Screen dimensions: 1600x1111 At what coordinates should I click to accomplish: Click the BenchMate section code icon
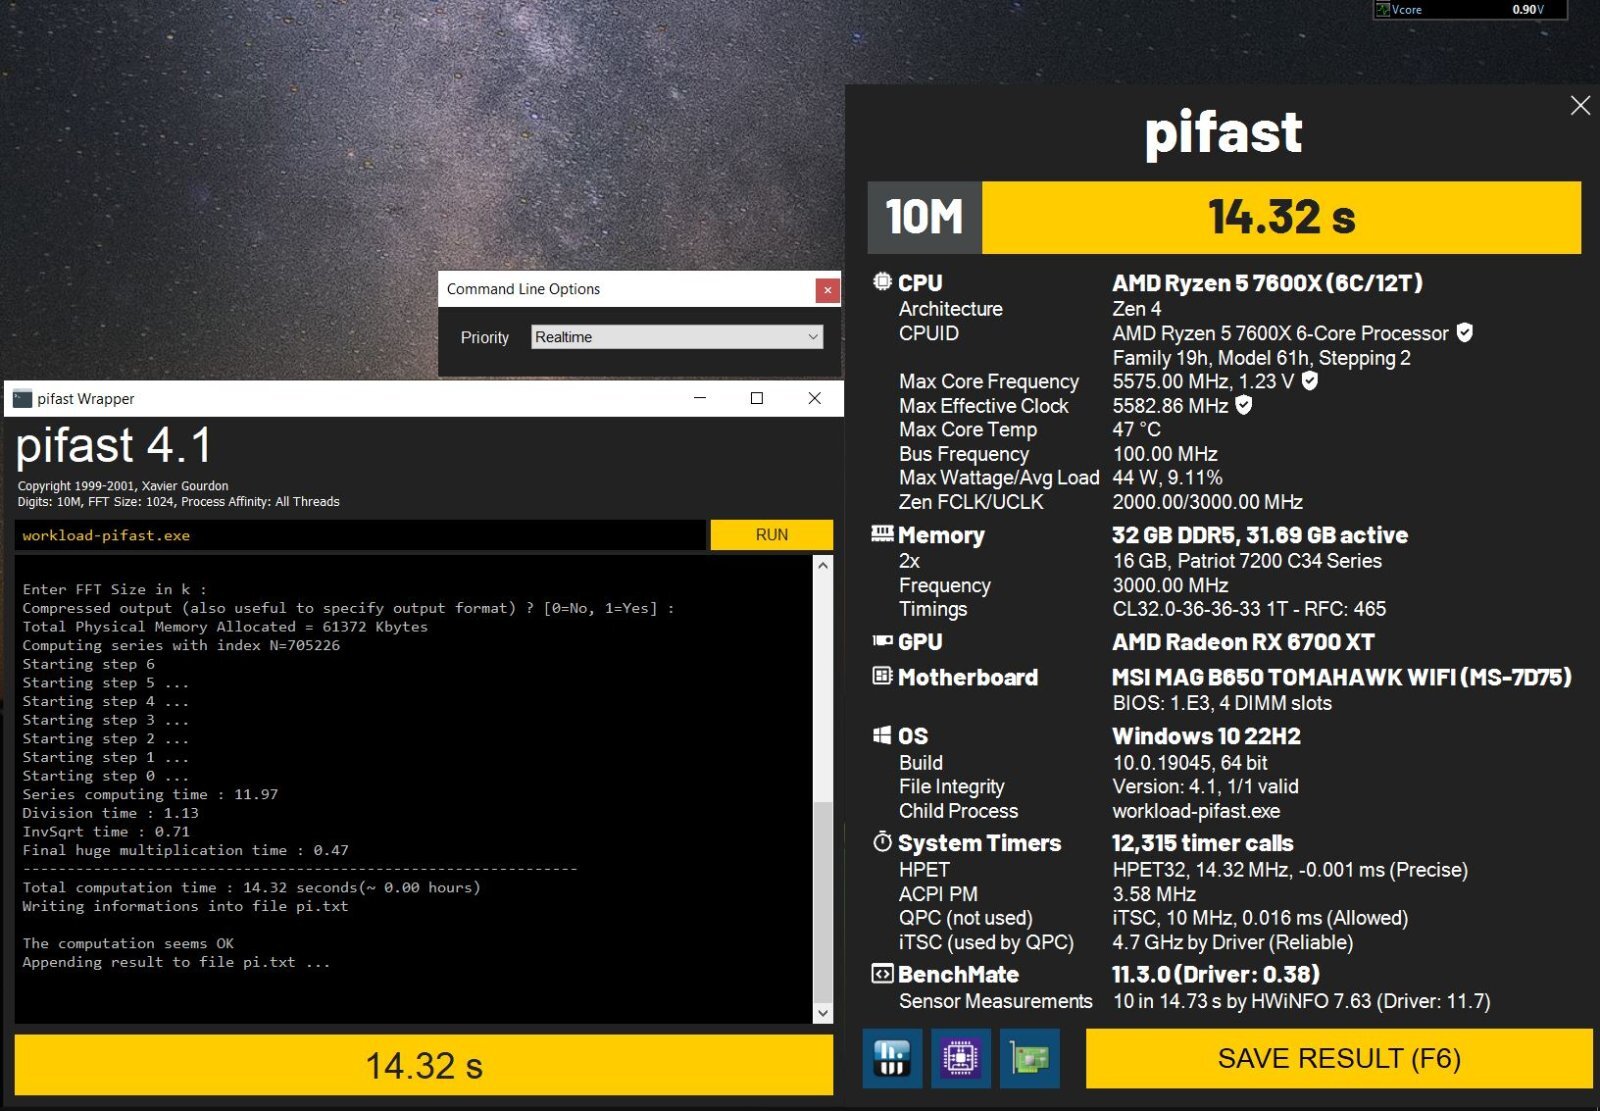click(882, 974)
